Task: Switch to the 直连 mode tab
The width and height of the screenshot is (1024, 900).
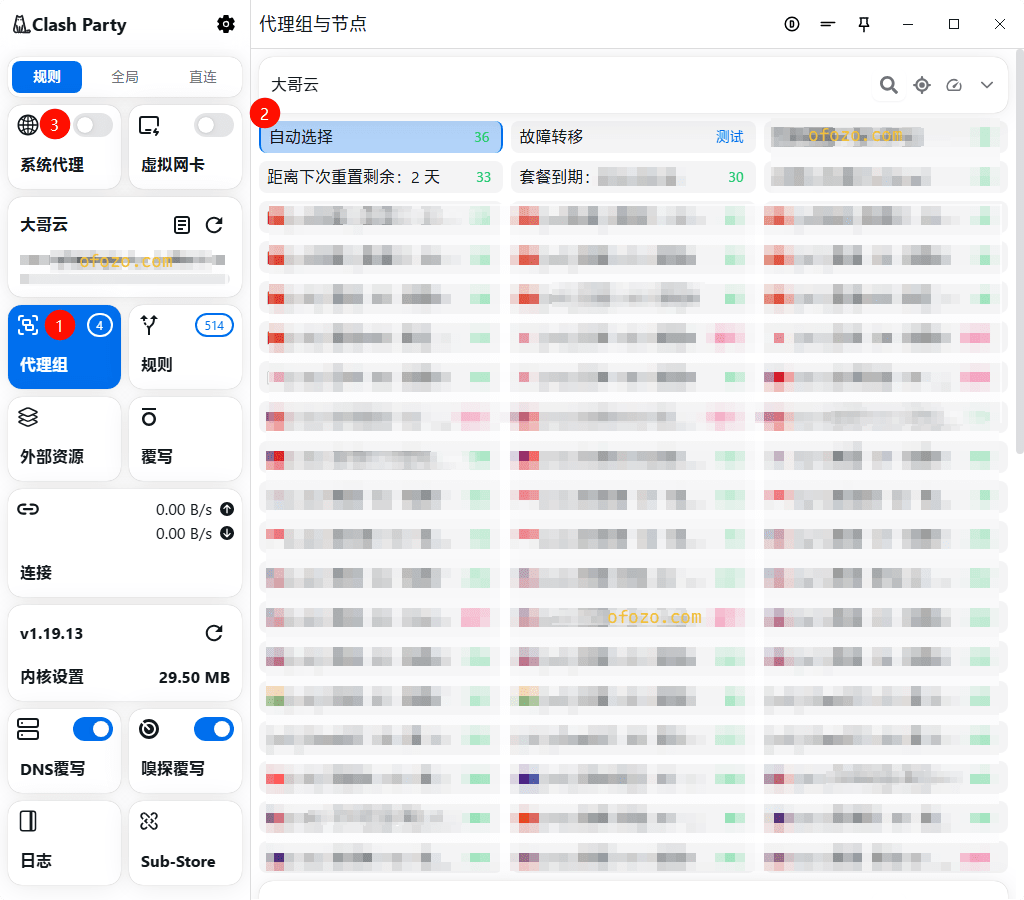Action: click(203, 77)
